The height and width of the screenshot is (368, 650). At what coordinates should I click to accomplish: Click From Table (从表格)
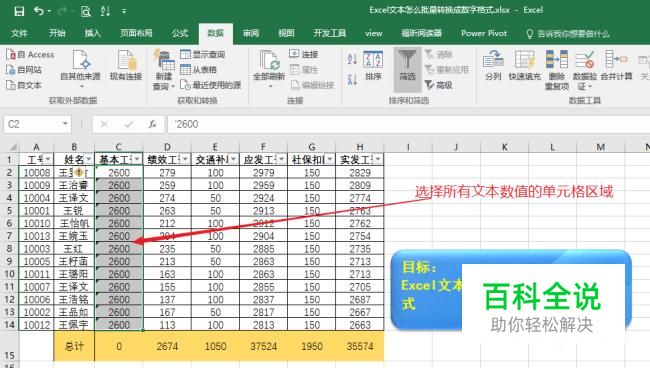(x=199, y=70)
